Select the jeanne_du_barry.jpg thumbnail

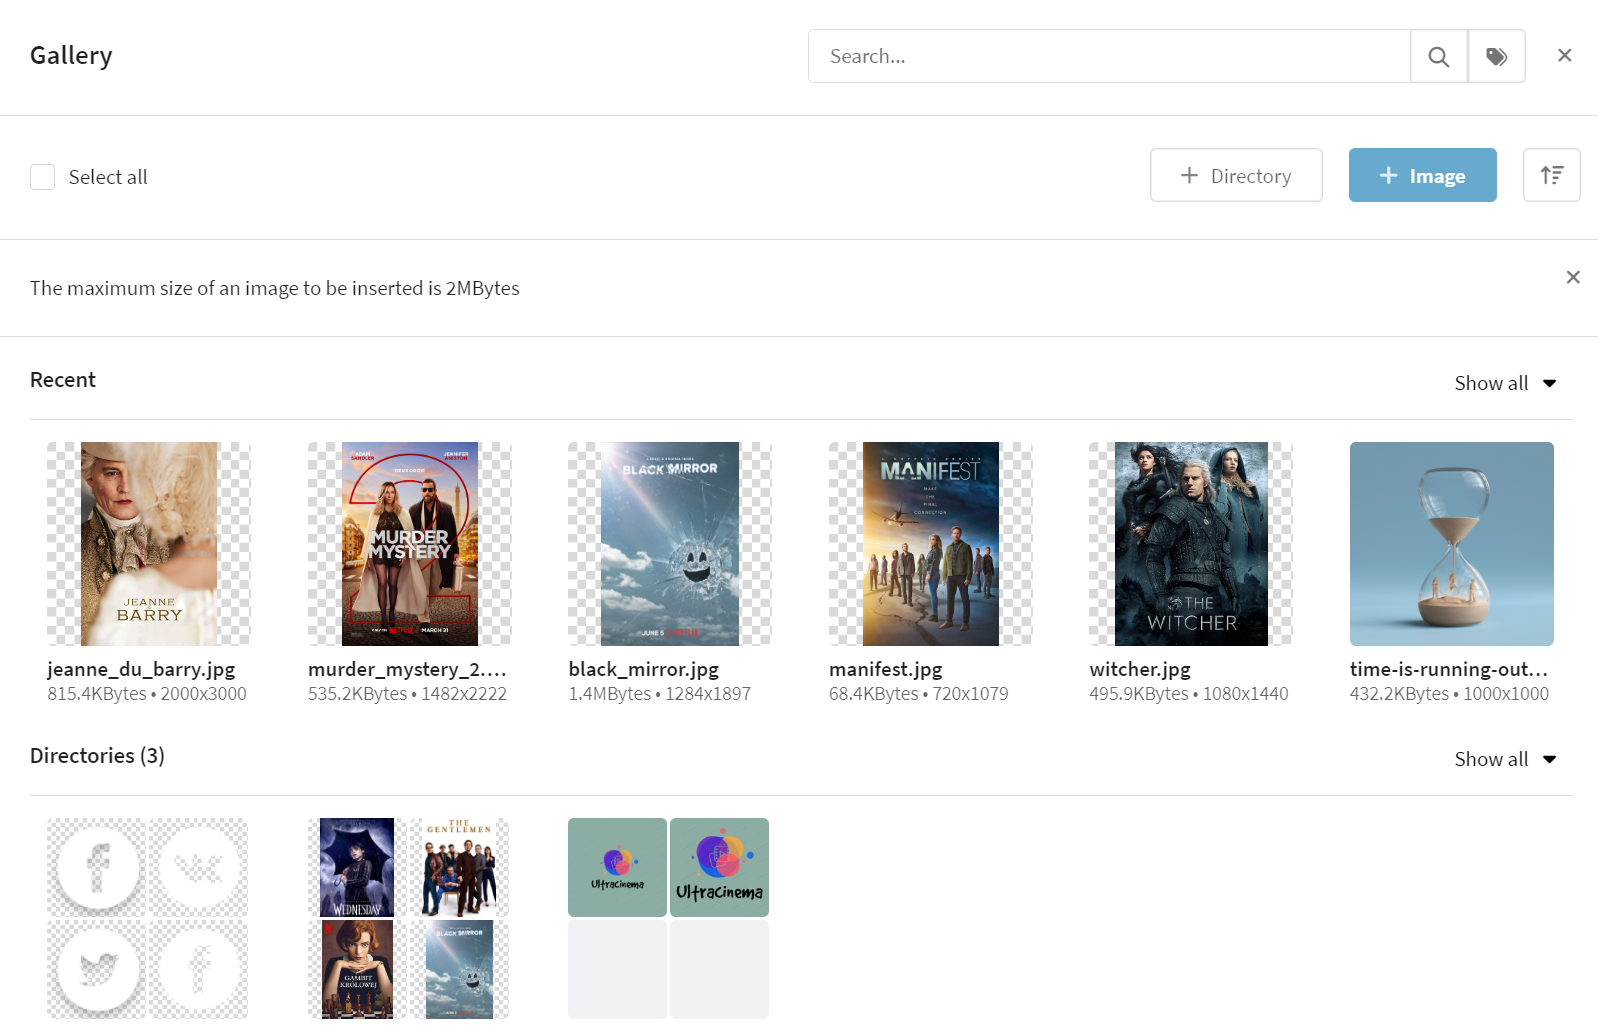pyautogui.click(x=149, y=544)
